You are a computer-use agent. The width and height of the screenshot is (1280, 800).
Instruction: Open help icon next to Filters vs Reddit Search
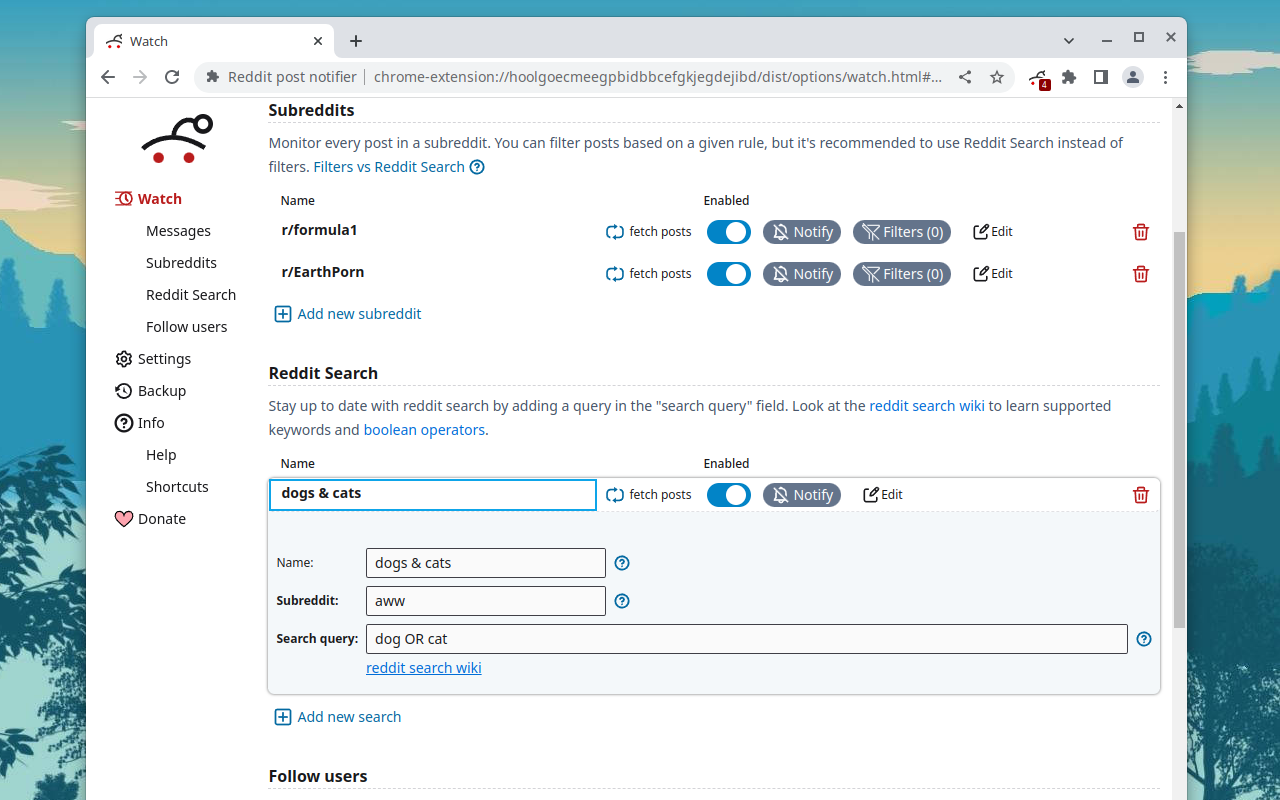[477, 167]
